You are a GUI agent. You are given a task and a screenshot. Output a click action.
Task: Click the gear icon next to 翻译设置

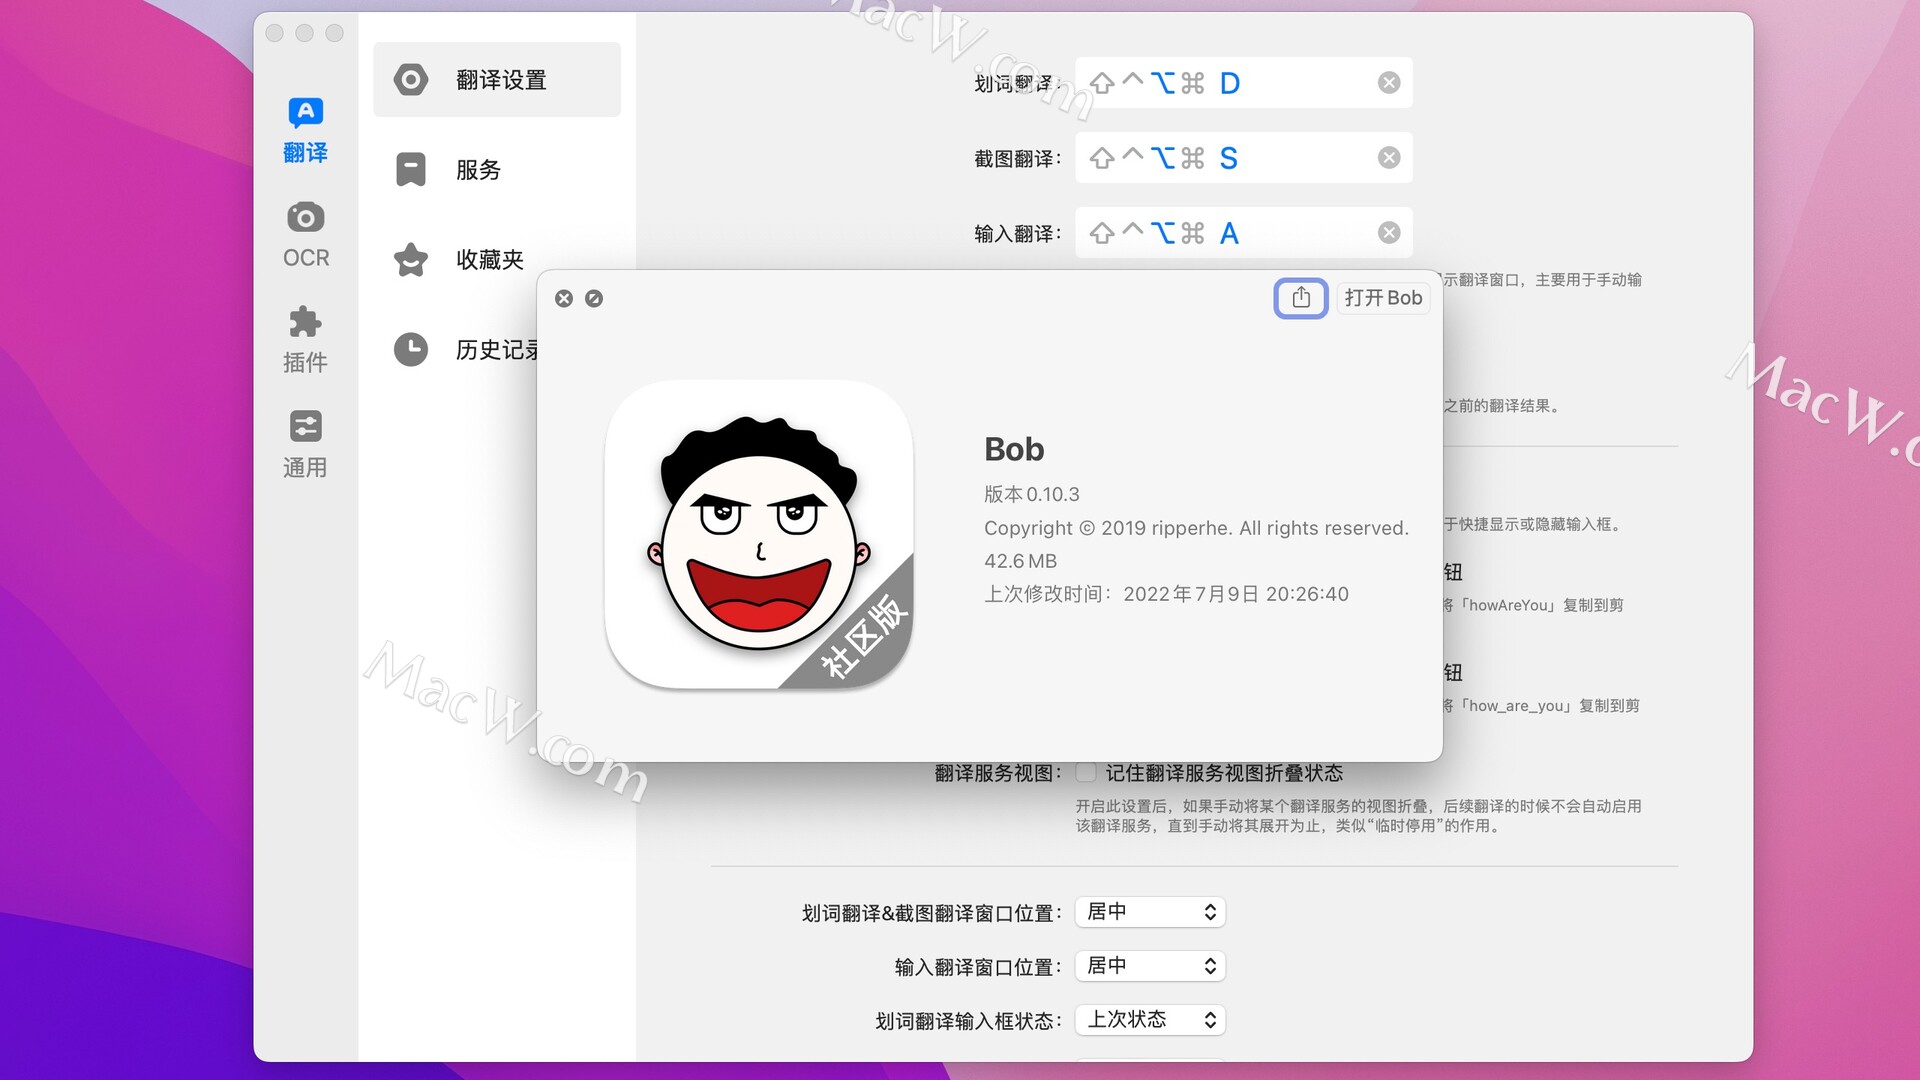tap(411, 79)
